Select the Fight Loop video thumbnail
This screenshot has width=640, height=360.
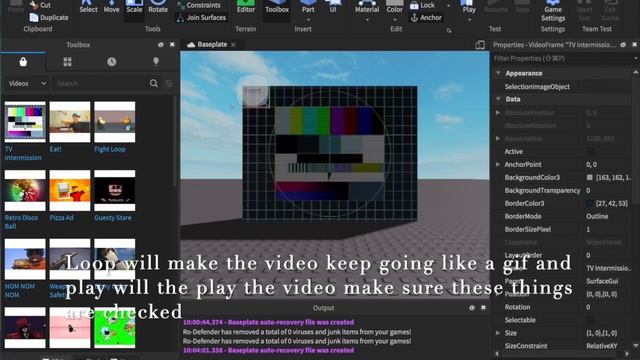[x=115, y=122]
